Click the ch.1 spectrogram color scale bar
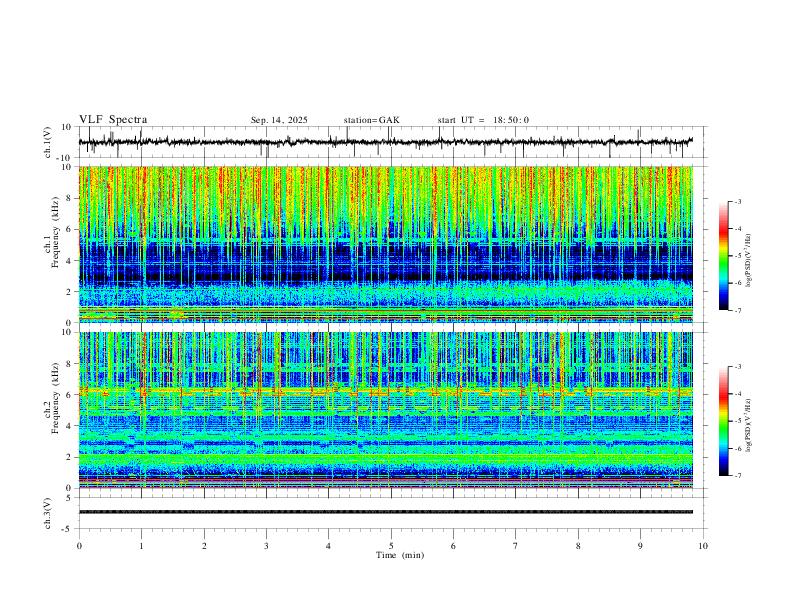This screenshot has height=612, width=792. point(724,256)
